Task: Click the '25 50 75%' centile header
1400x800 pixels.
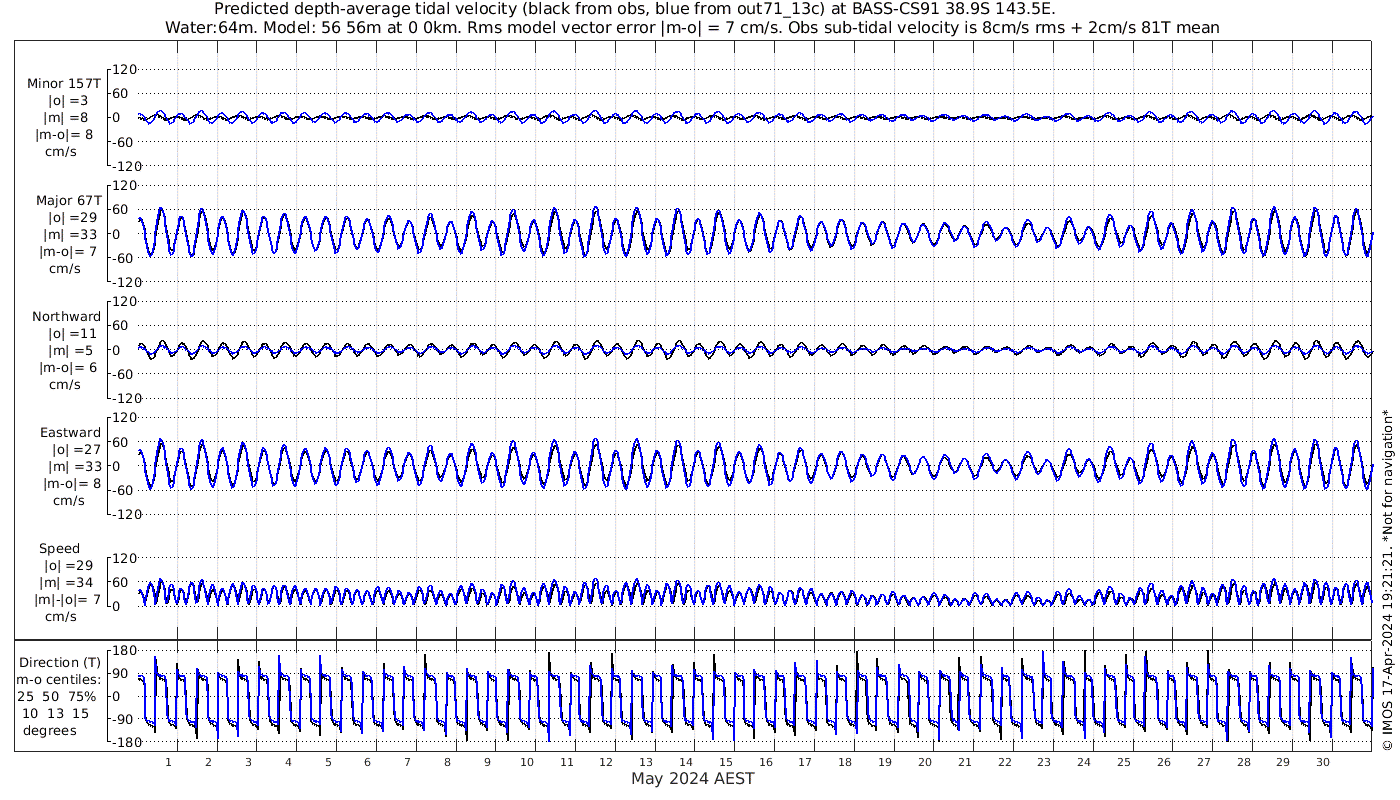Action: click(57, 696)
